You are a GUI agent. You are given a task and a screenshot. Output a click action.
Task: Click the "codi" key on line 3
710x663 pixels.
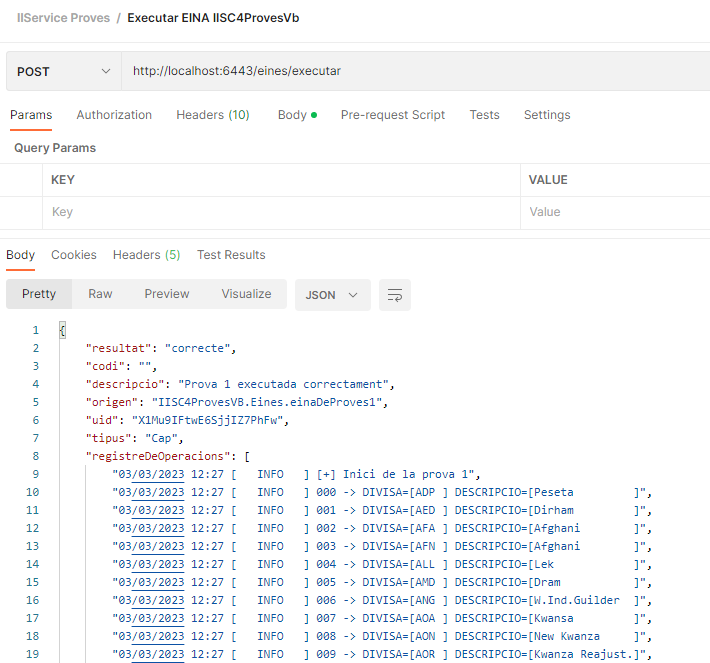coord(105,366)
